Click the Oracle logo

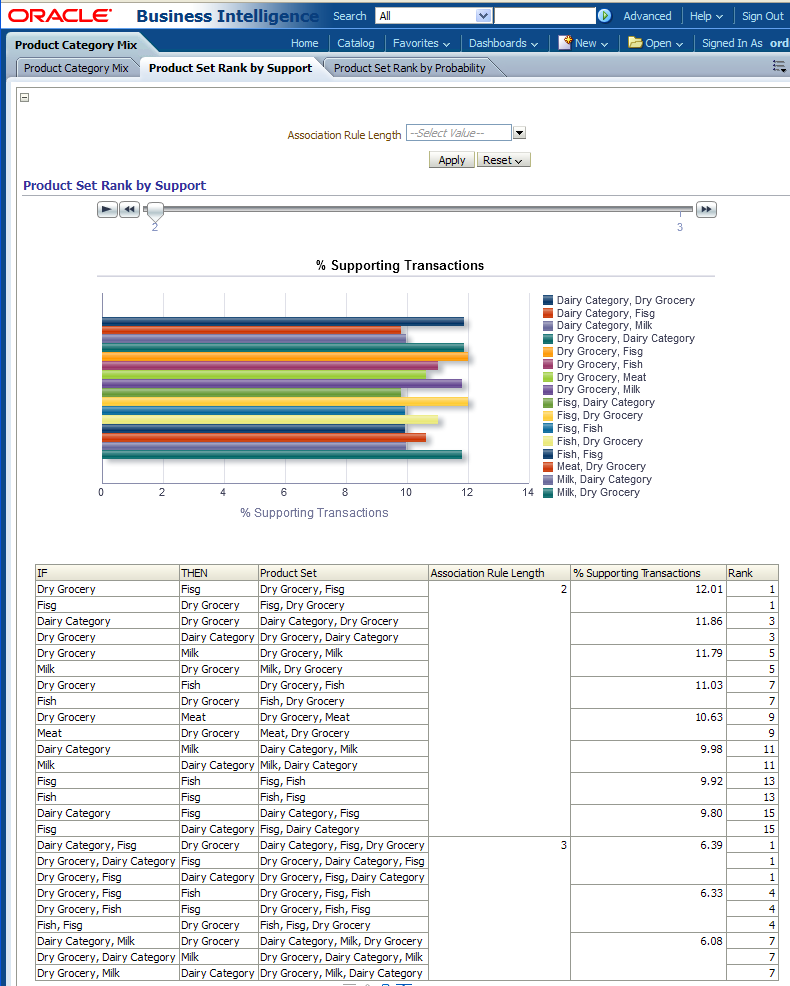[x=60, y=16]
